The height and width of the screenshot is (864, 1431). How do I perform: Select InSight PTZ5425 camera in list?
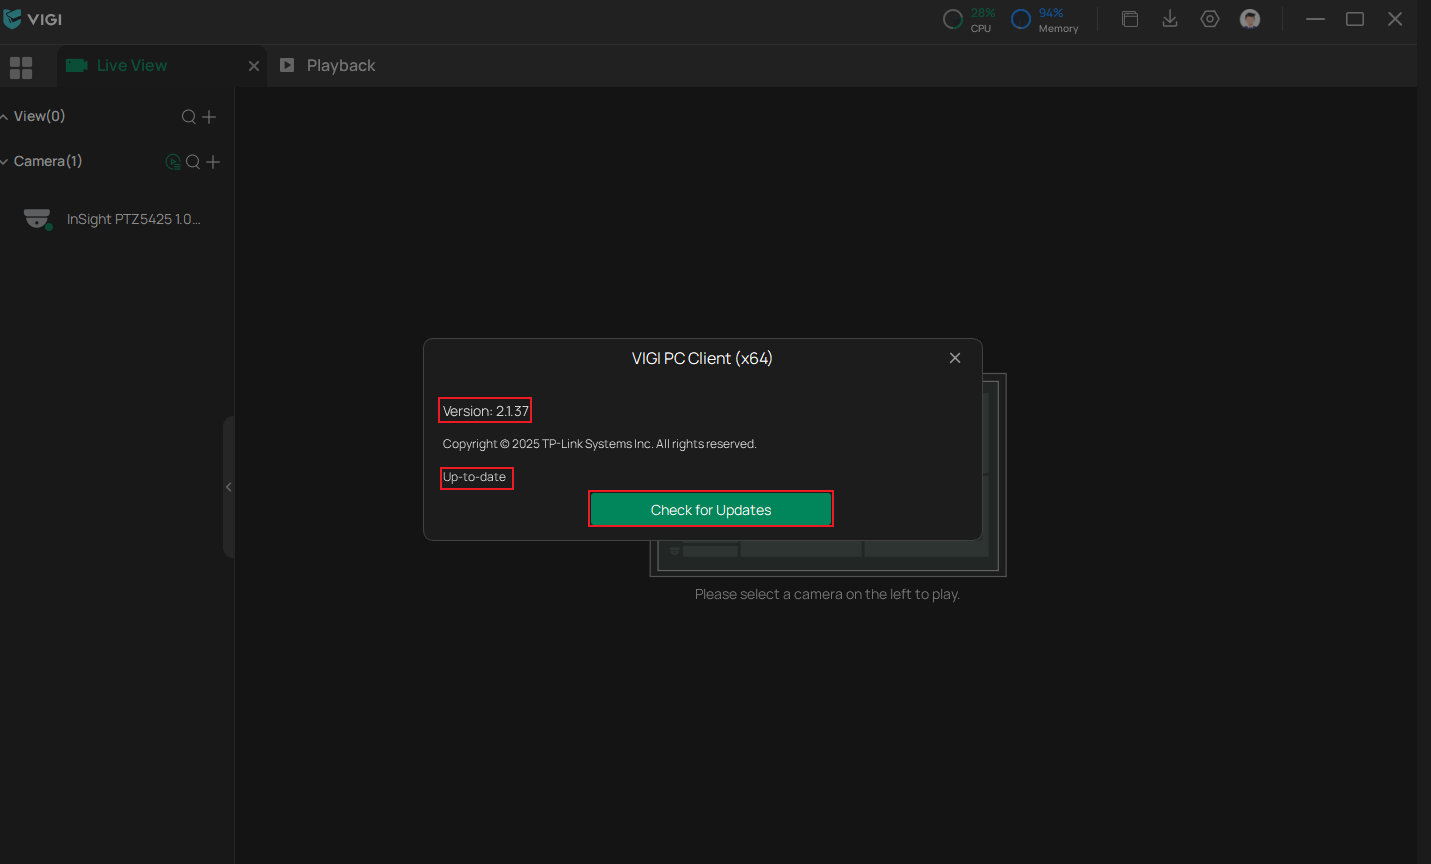pos(117,219)
